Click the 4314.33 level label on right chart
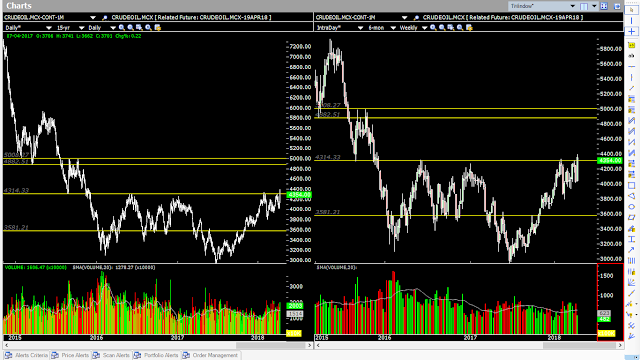The width and height of the screenshot is (640, 360). click(x=327, y=157)
